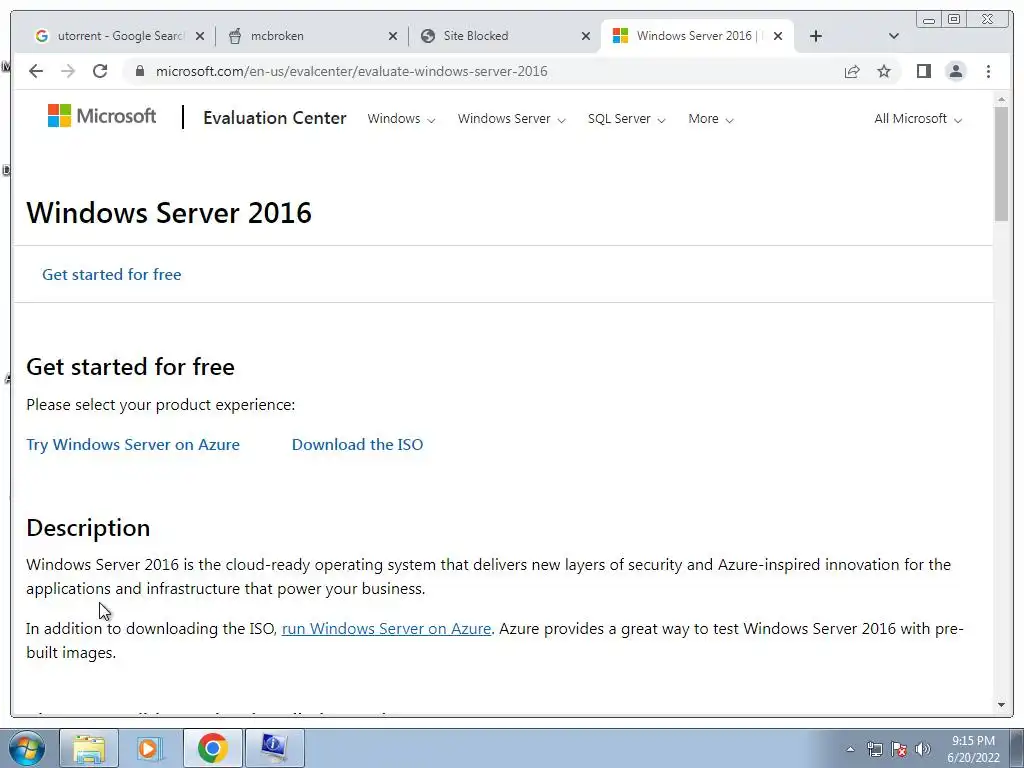Click the Chrome taskbar icon
1024x768 pixels.
[213, 748]
